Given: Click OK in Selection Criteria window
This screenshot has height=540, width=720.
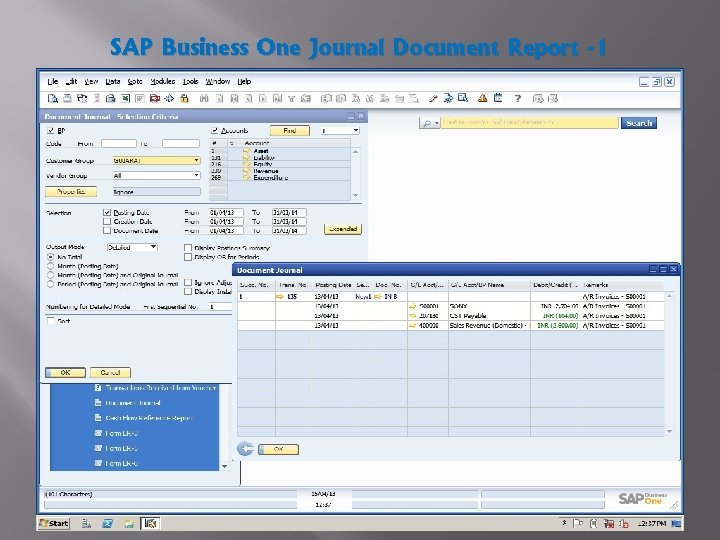Looking at the screenshot, I should pos(65,372).
